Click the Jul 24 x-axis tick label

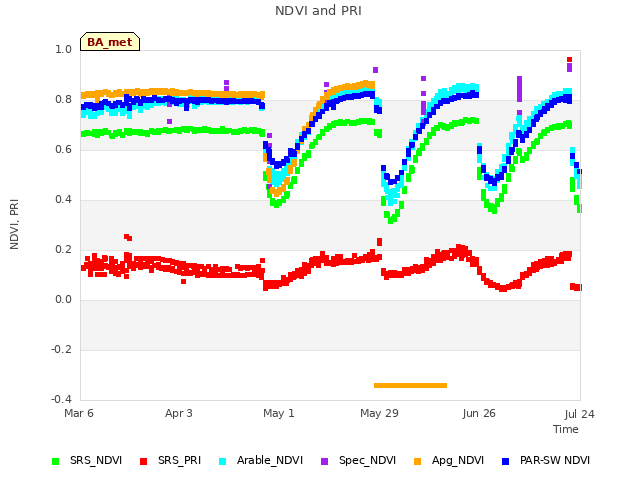point(580,414)
